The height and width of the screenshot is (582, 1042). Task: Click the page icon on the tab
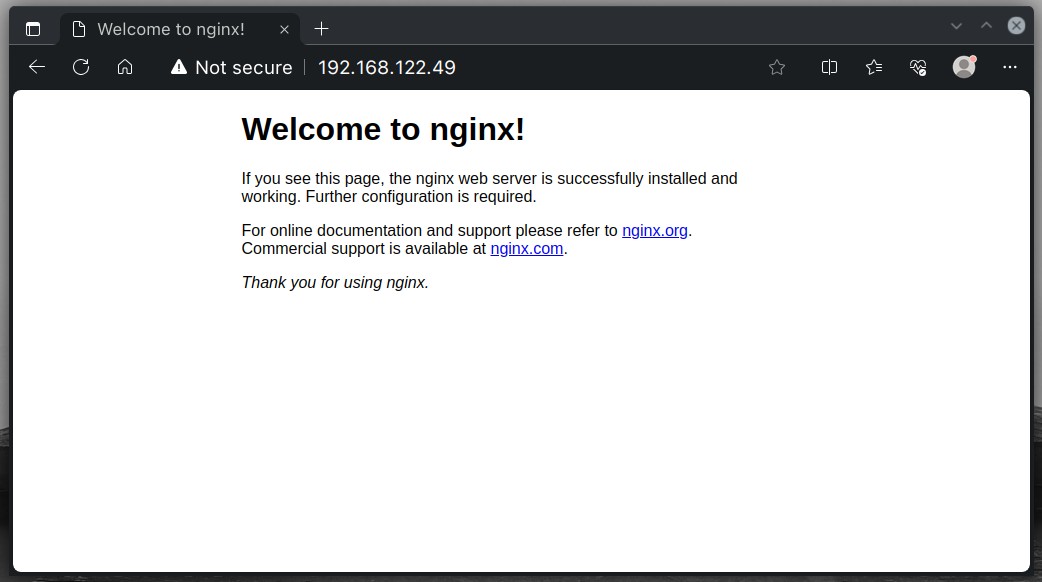point(79,29)
